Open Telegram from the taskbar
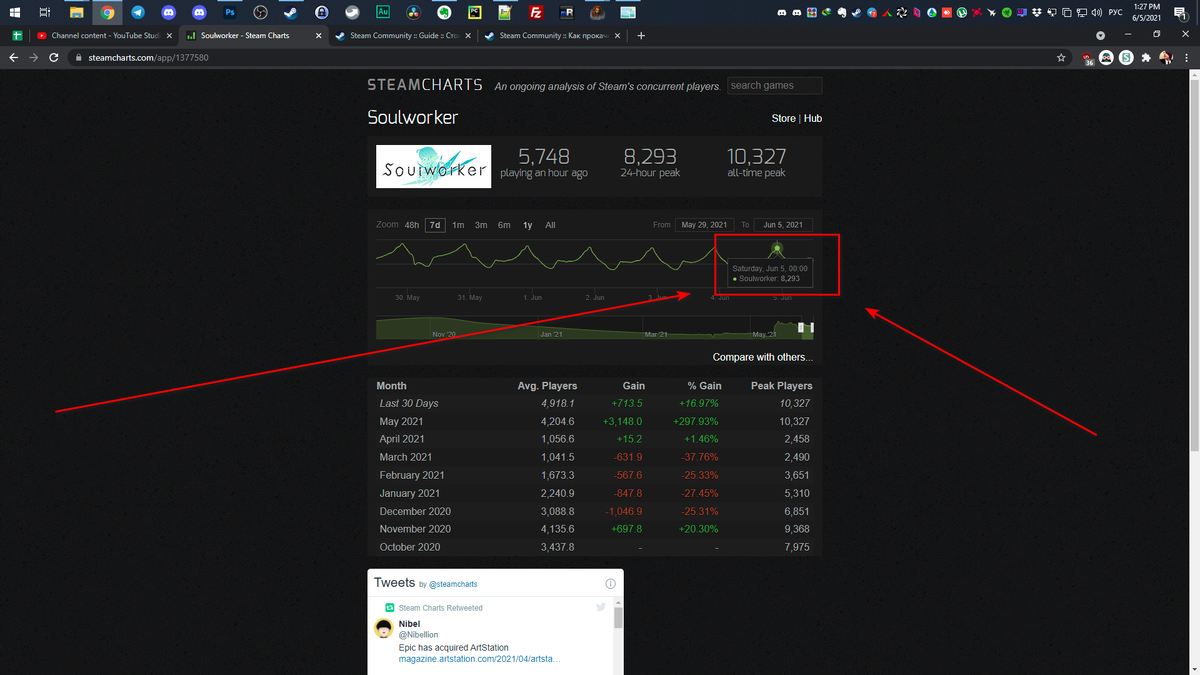The width and height of the screenshot is (1200, 675). (x=138, y=13)
